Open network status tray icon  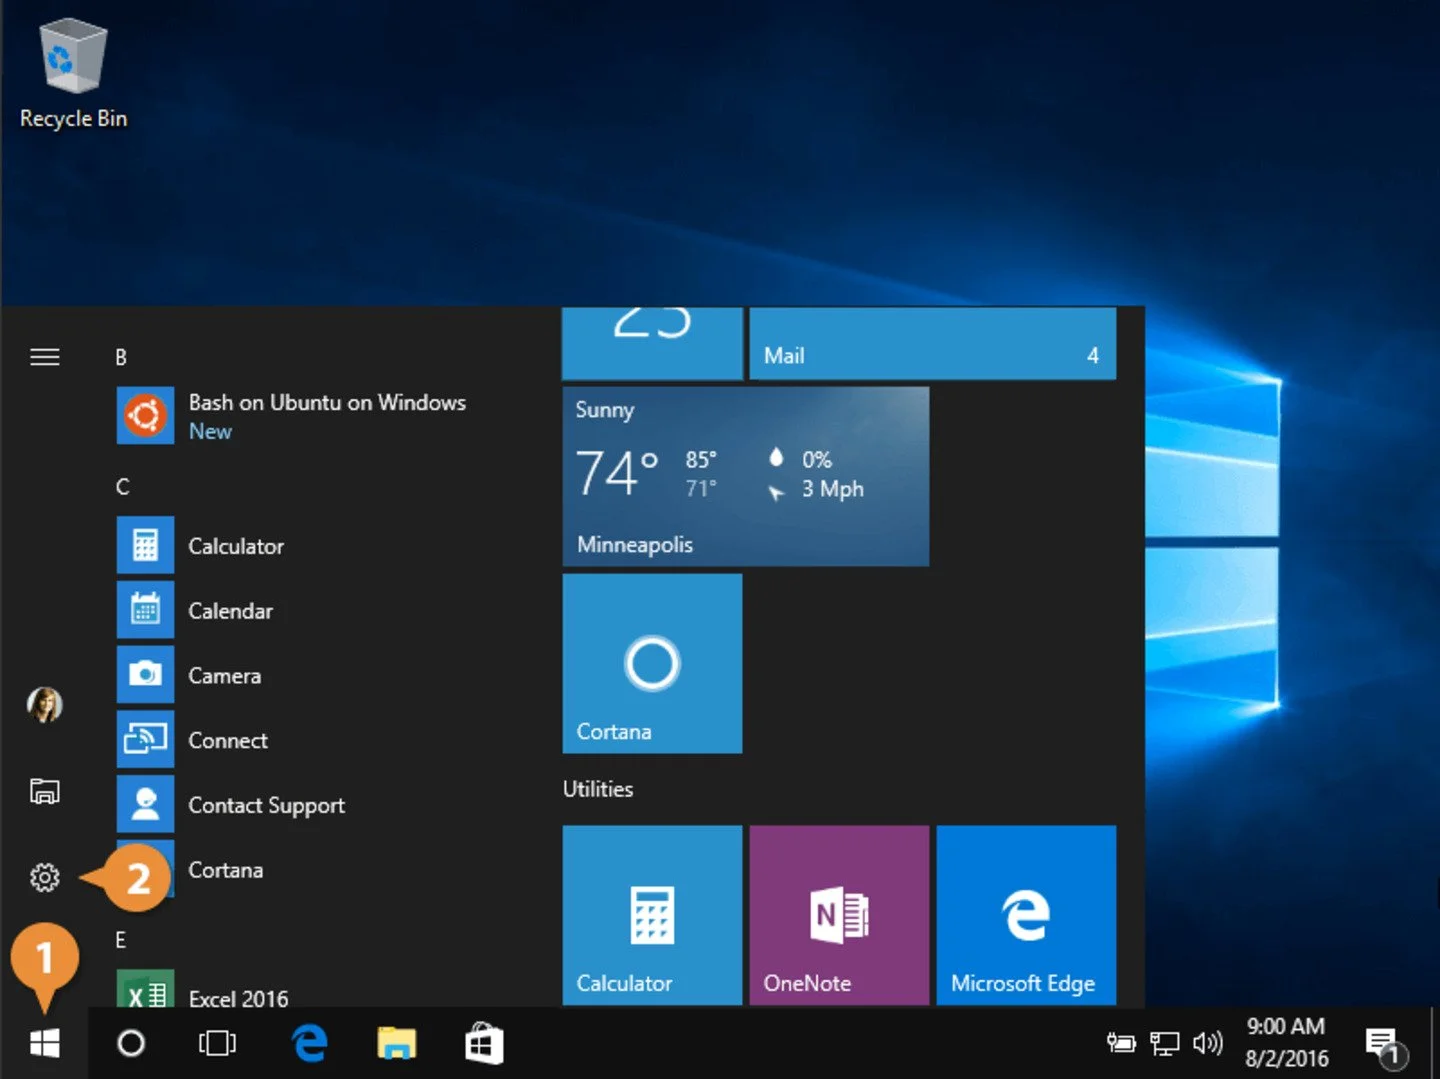(x=1164, y=1044)
